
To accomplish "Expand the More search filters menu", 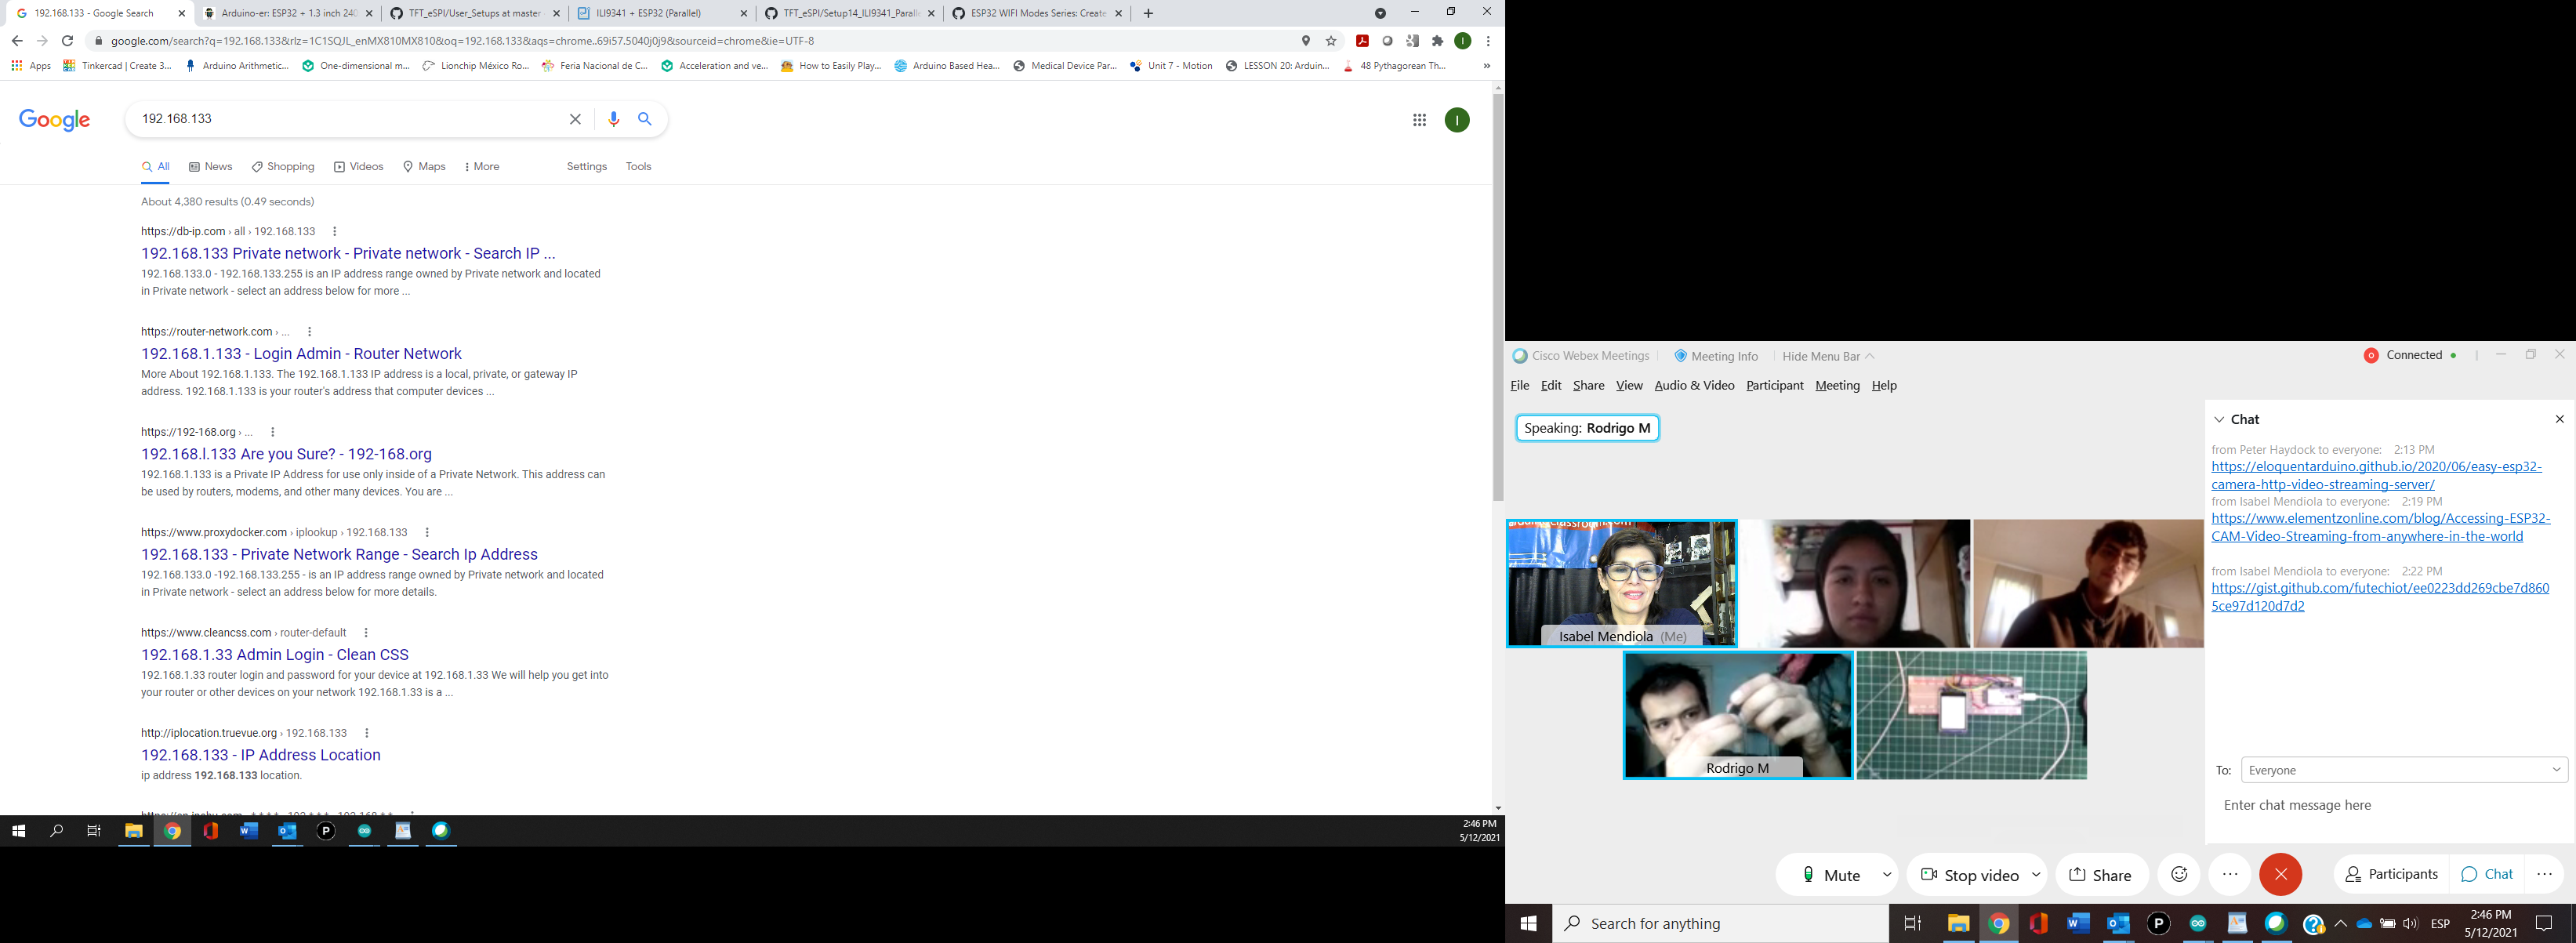I will tap(482, 167).
